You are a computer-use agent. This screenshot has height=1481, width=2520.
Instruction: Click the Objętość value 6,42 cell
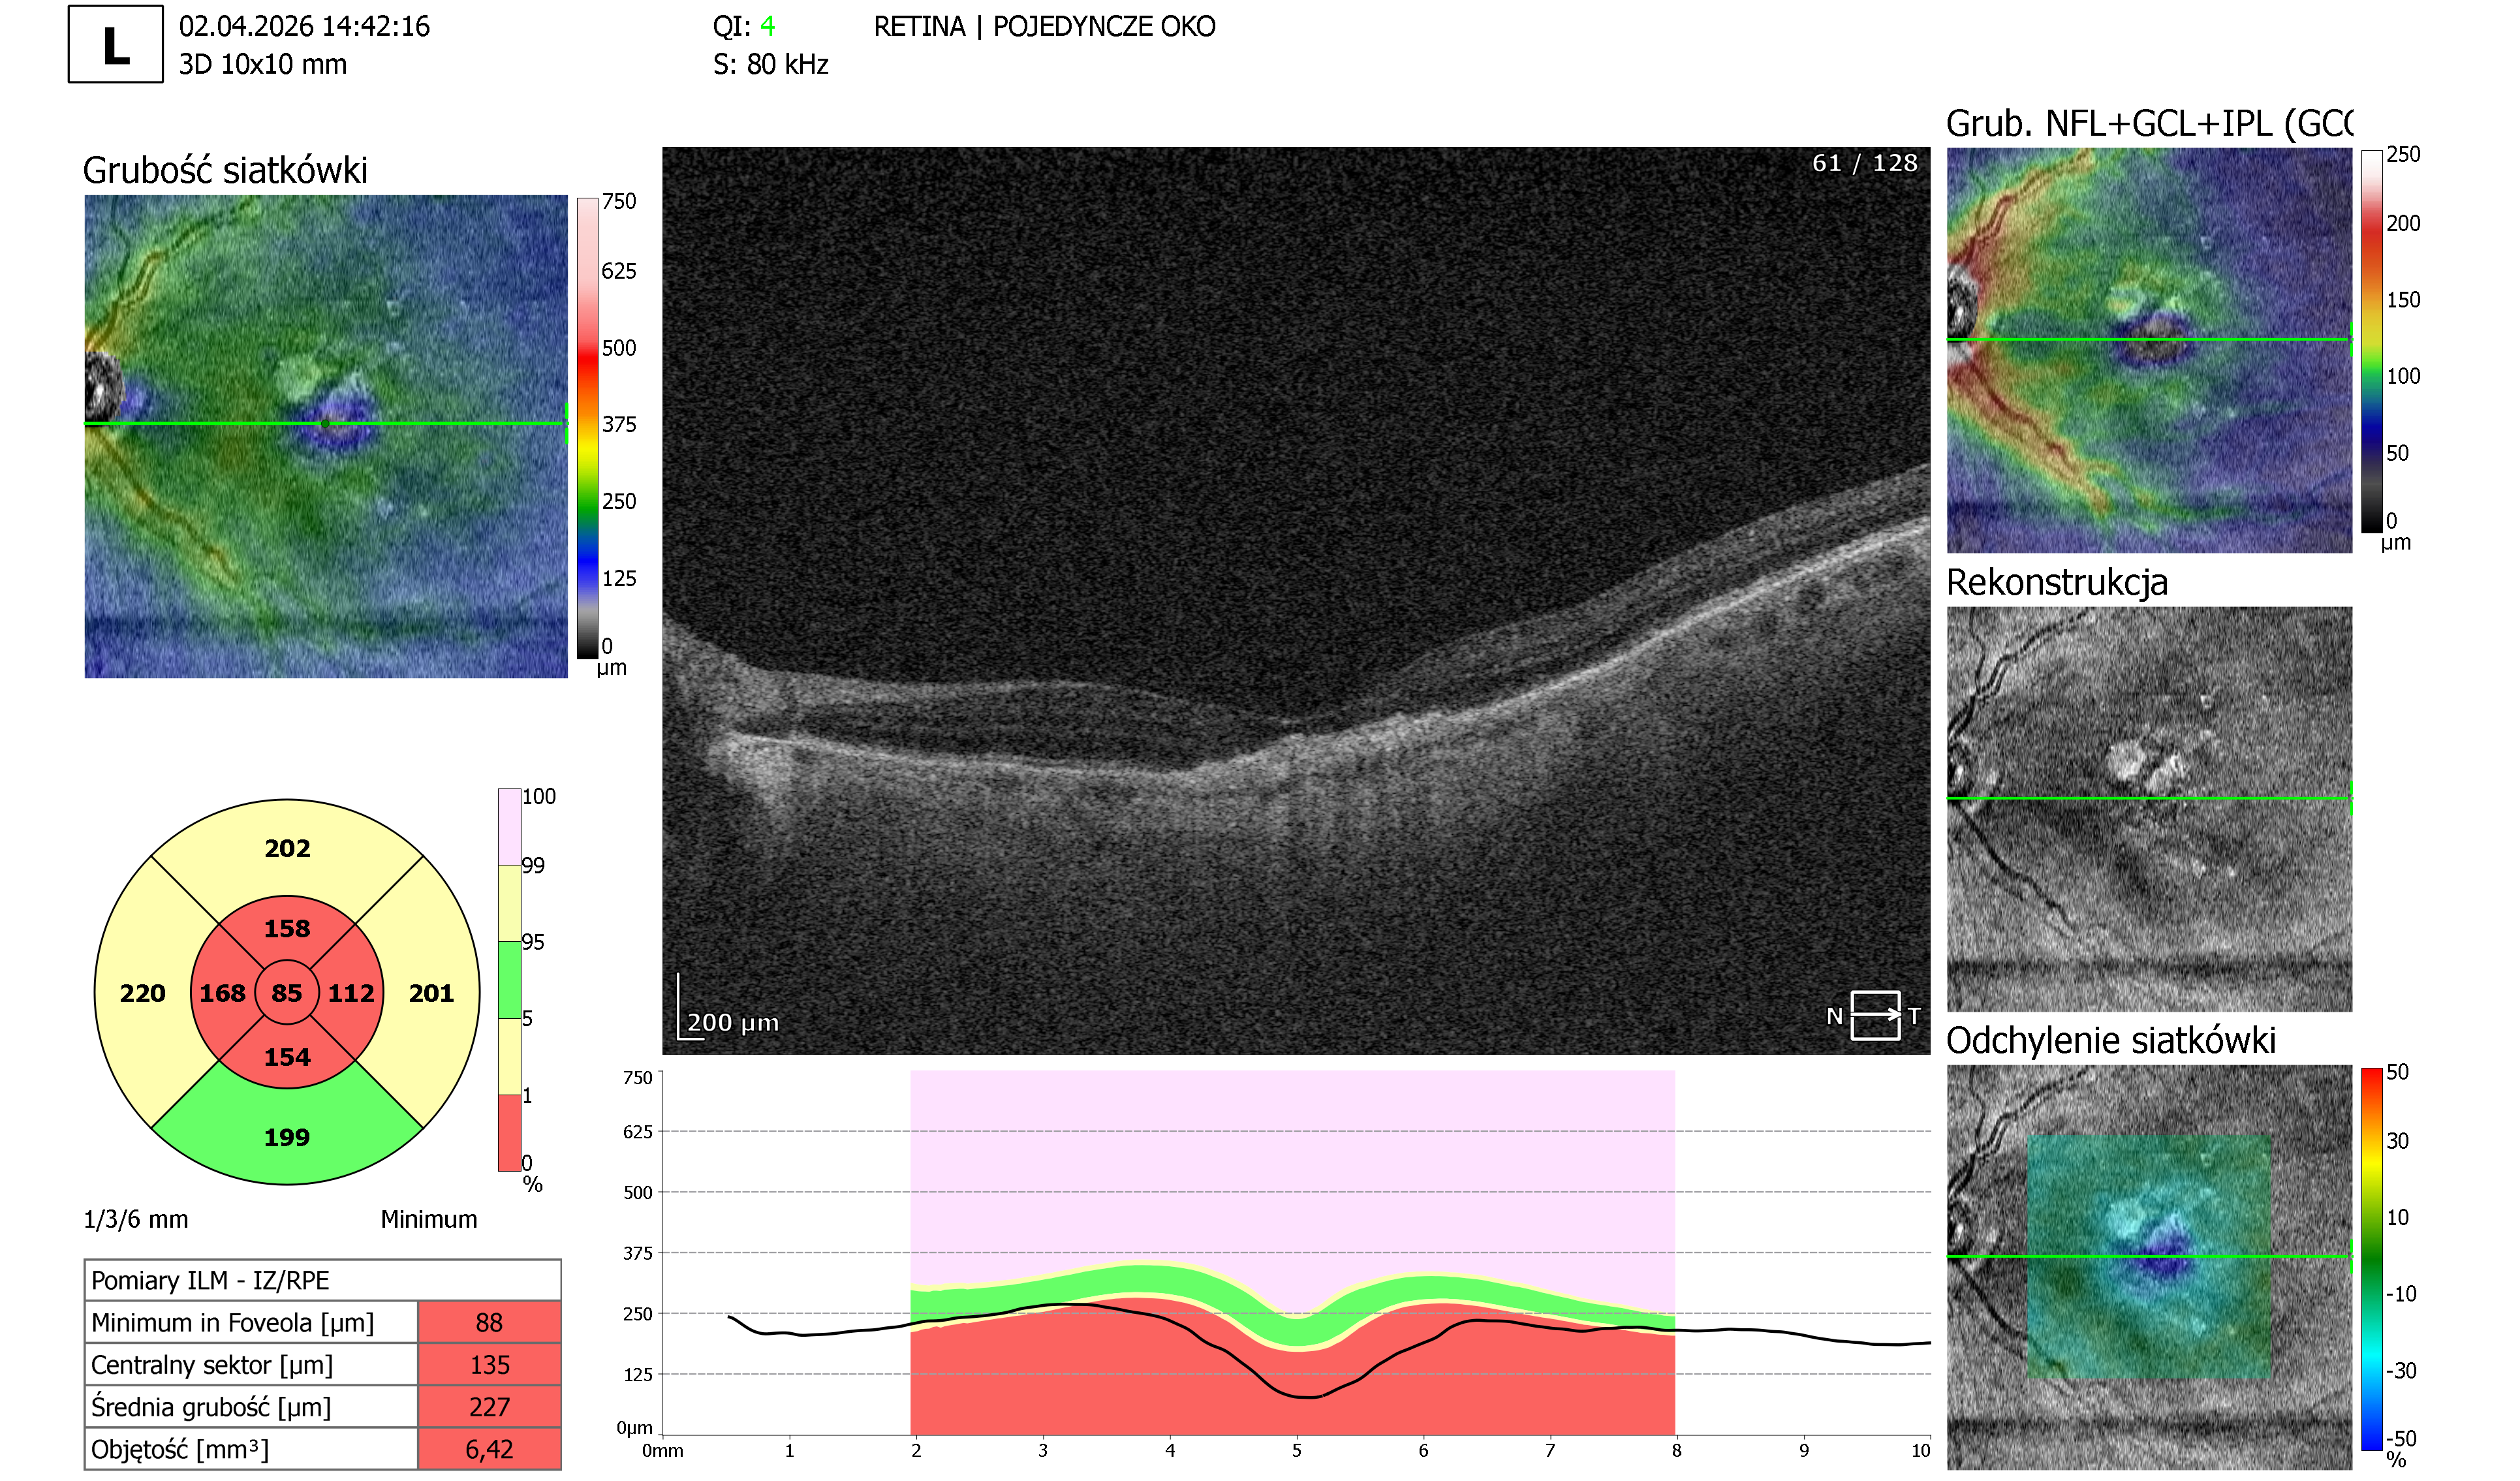pyautogui.click(x=489, y=1448)
